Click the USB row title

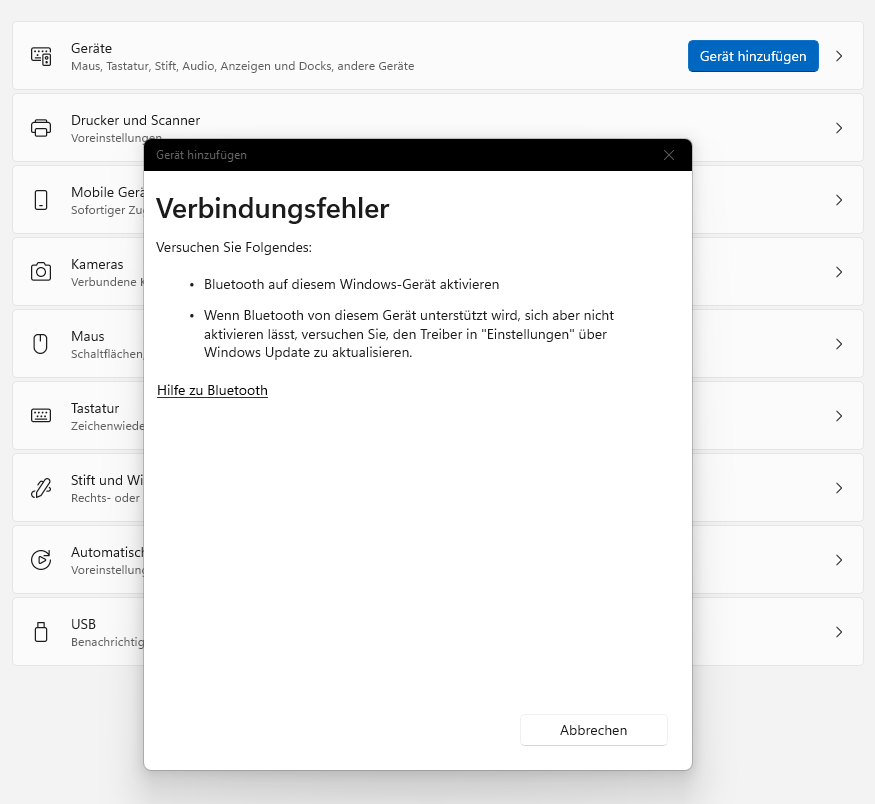pos(83,624)
